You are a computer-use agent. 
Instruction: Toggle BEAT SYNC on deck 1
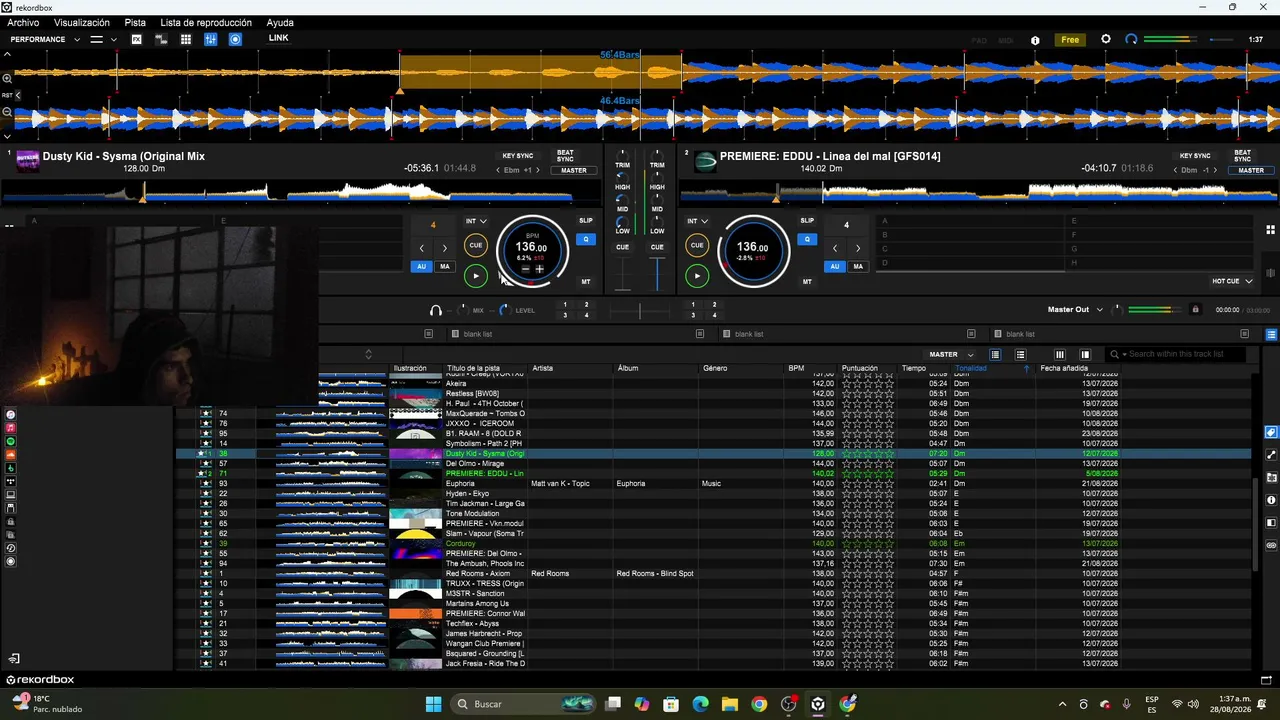pos(565,156)
